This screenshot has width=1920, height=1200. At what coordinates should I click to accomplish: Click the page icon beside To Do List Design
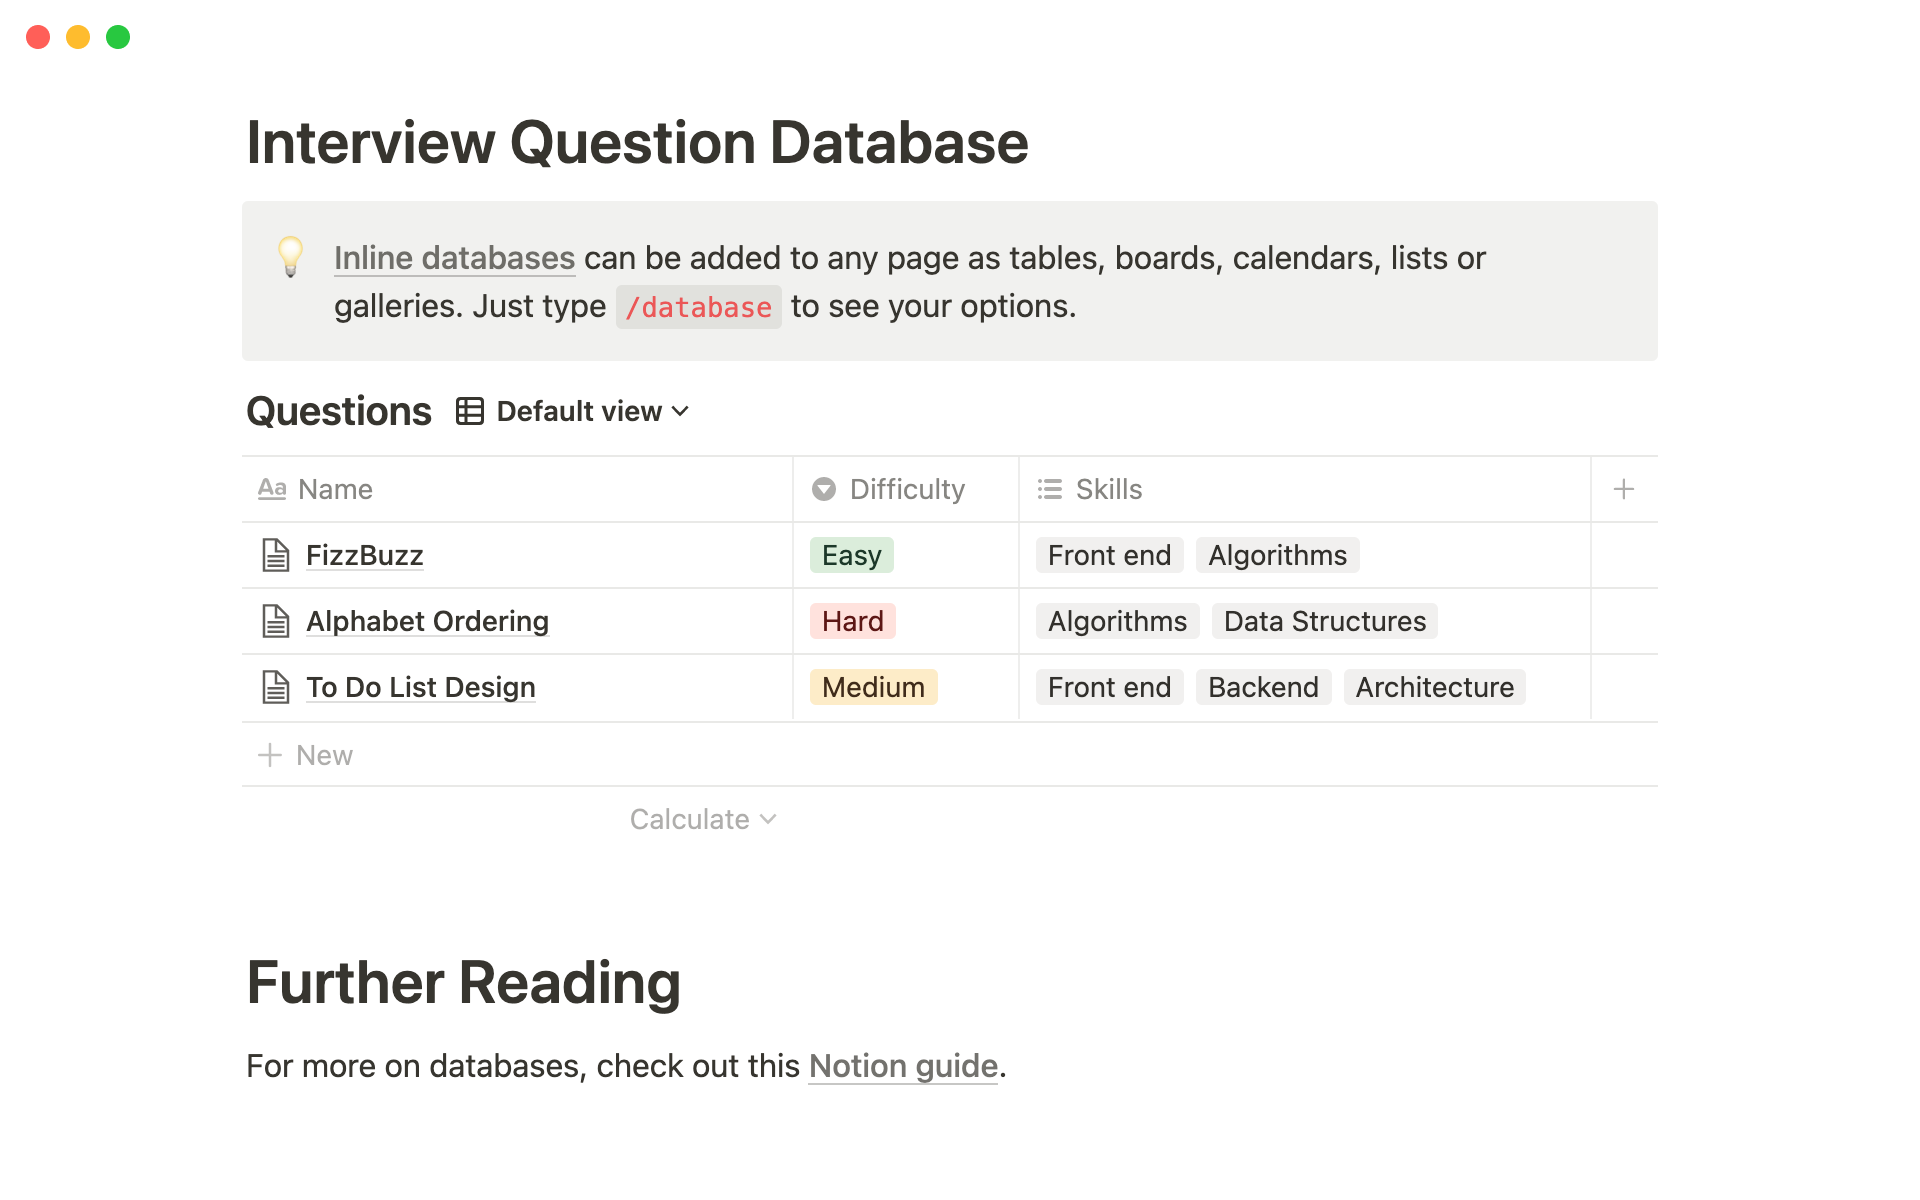(x=275, y=687)
